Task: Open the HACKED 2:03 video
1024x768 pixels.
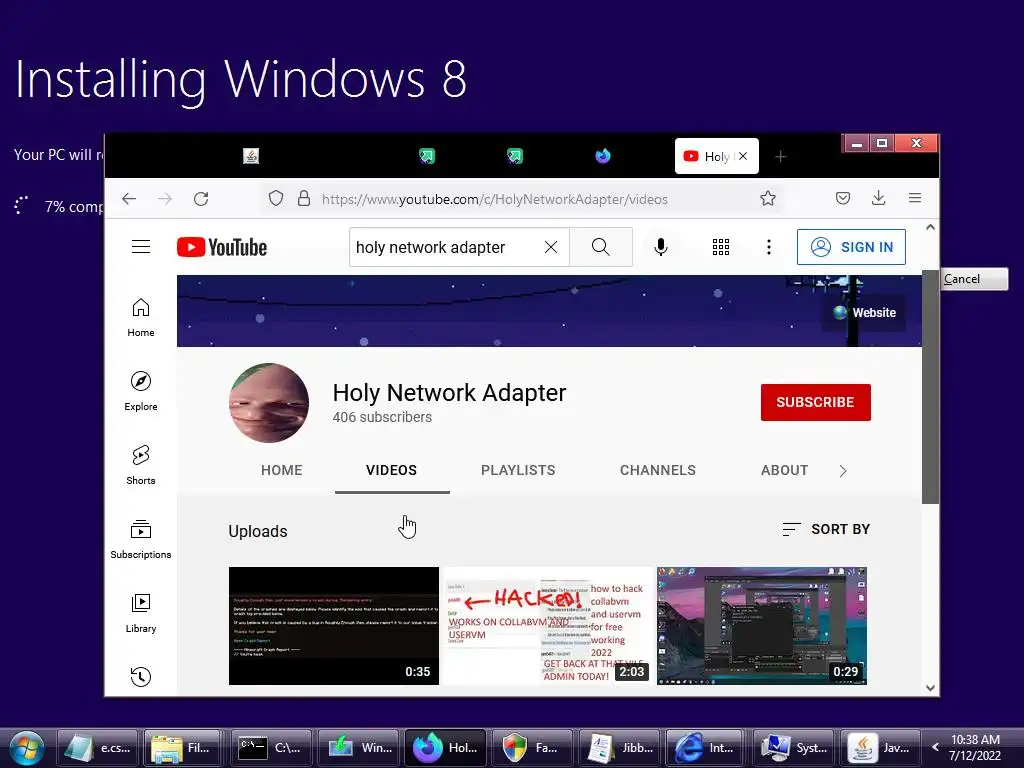Action: pos(547,626)
